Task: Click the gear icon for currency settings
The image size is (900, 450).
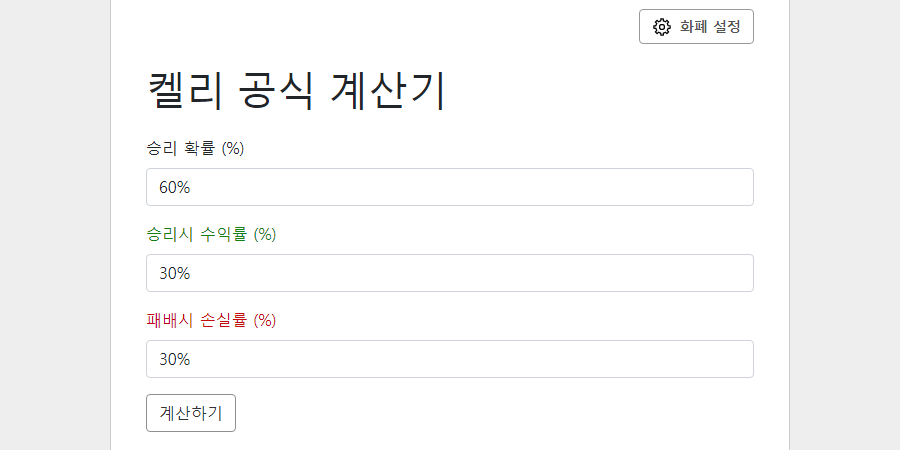Action: click(x=662, y=26)
